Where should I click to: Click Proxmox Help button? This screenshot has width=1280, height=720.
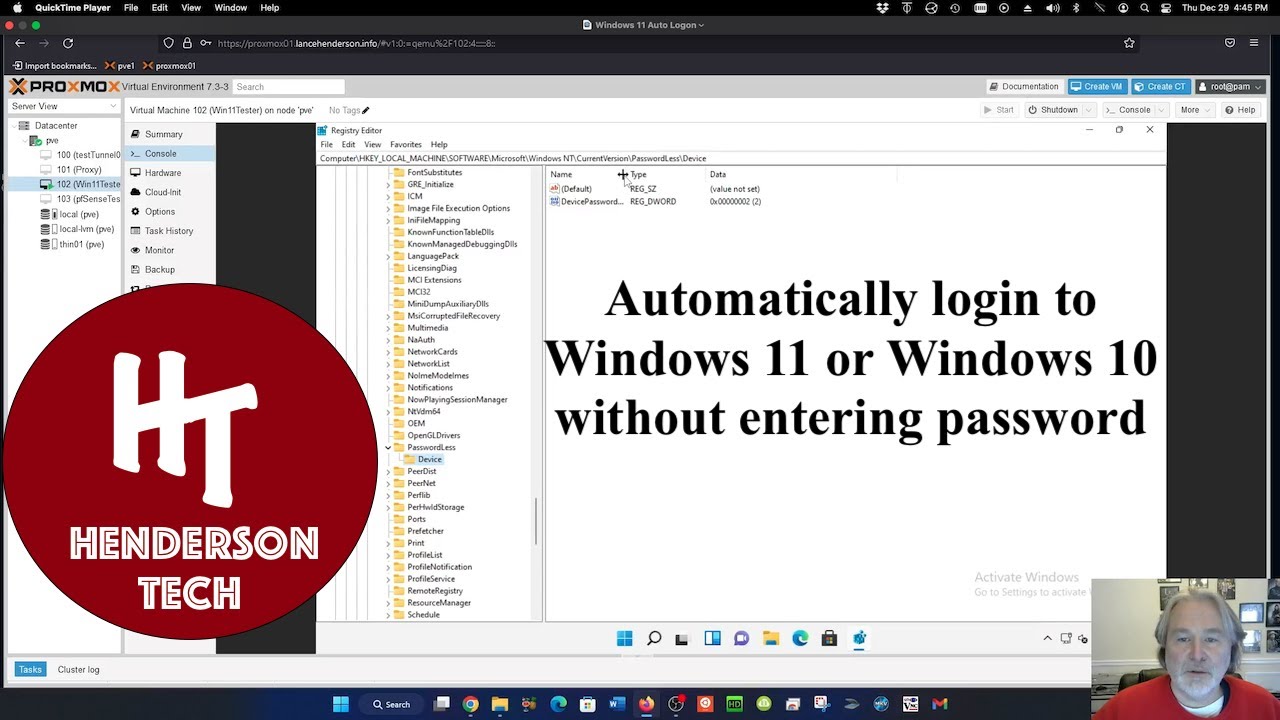pyautogui.click(x=1240, y=110)
